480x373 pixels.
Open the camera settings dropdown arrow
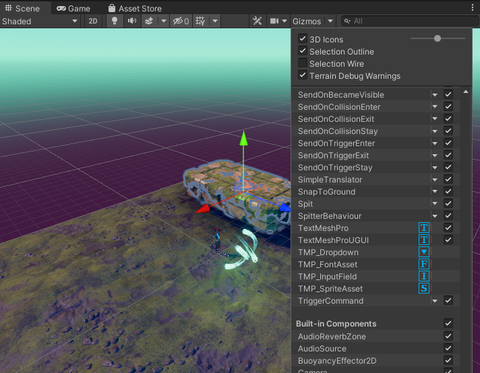point(284,21)
